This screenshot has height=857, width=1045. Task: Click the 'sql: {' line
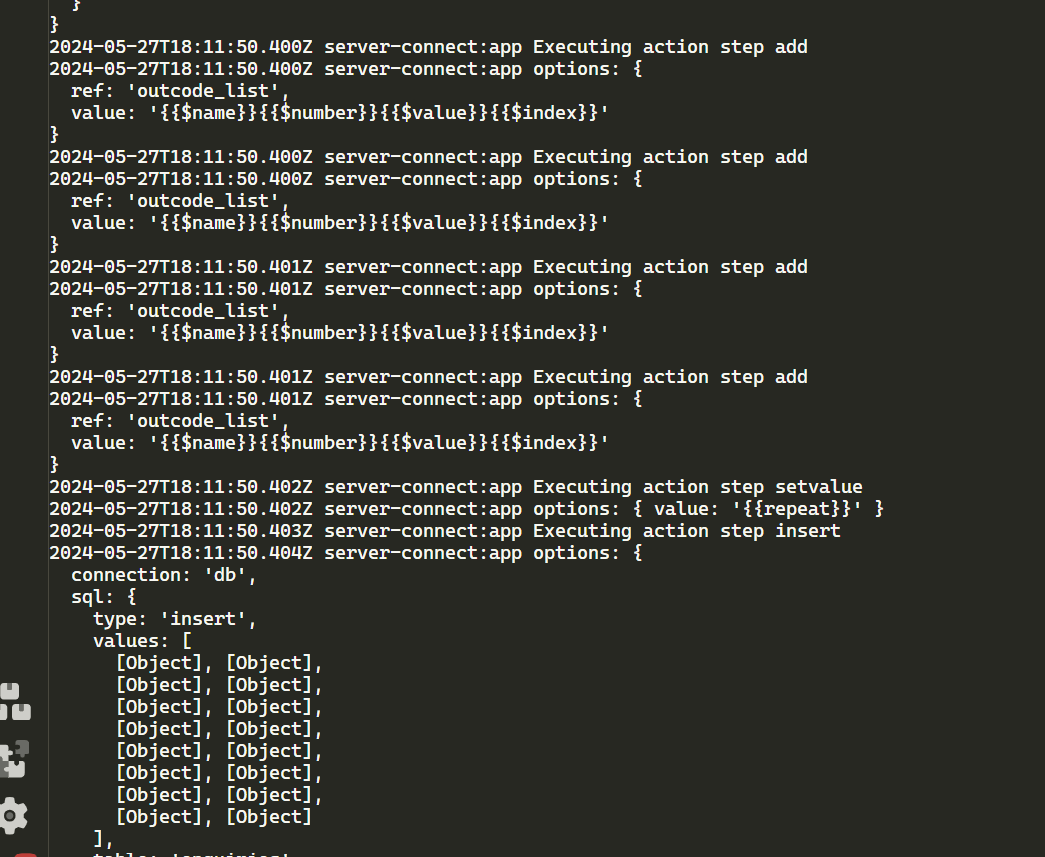coord(103,597)
